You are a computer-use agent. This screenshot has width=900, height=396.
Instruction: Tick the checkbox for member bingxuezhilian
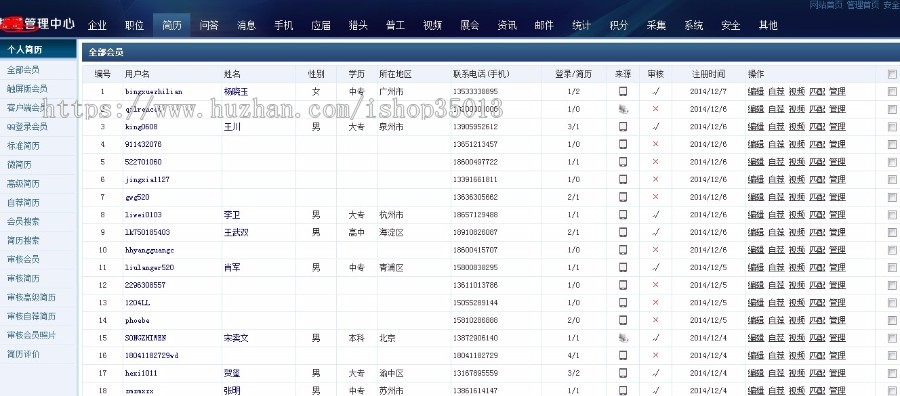point(892,91)
